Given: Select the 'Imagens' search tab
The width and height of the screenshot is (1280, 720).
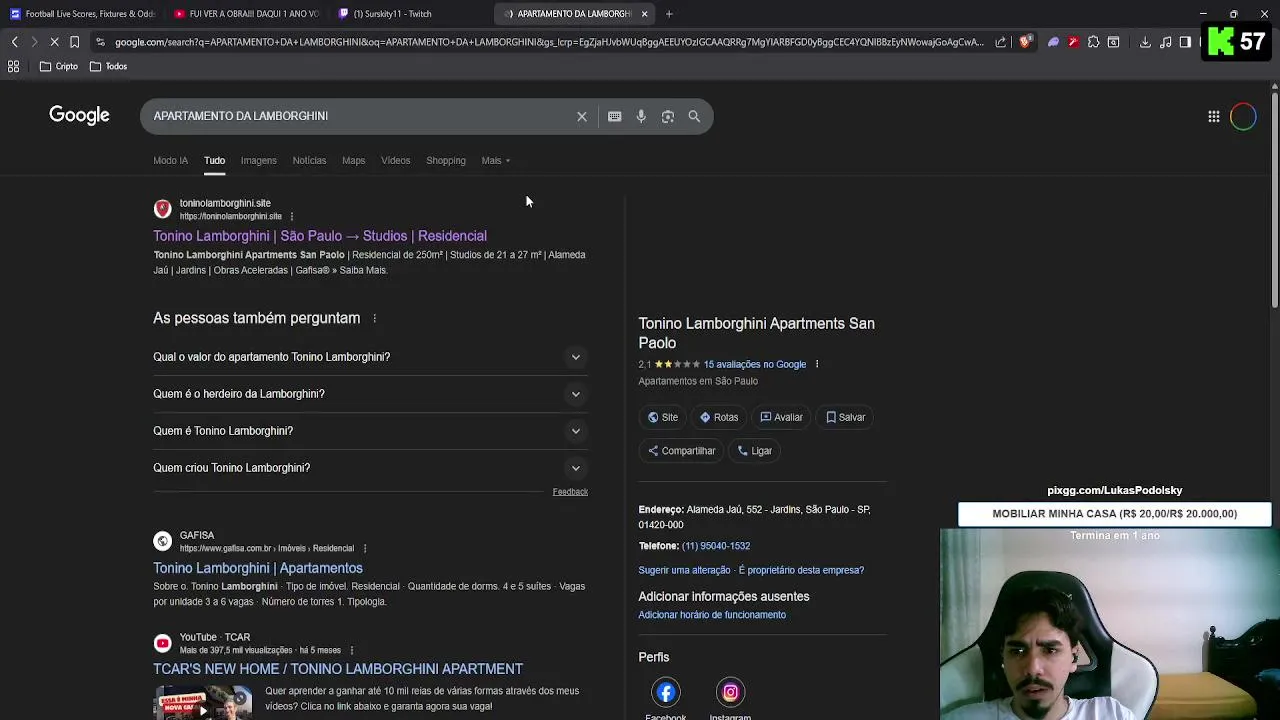Looking at the screenshot, I should pos(258,160).
